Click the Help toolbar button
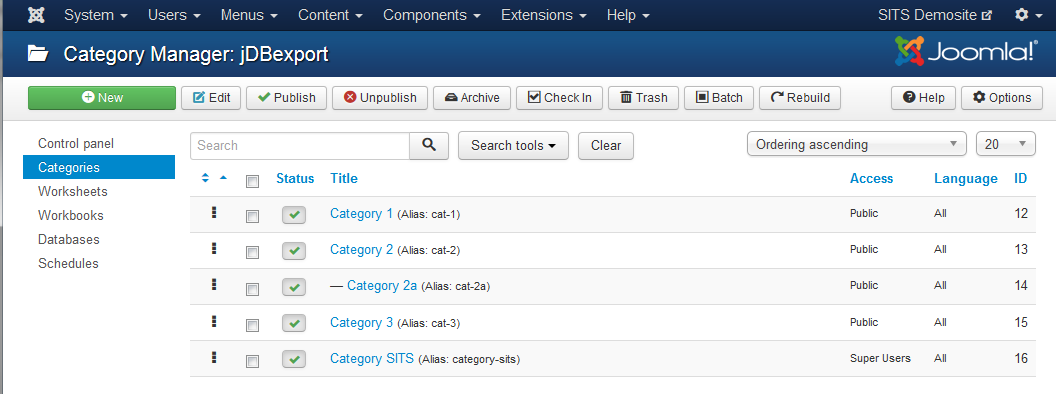 click(x=923, y=98)
